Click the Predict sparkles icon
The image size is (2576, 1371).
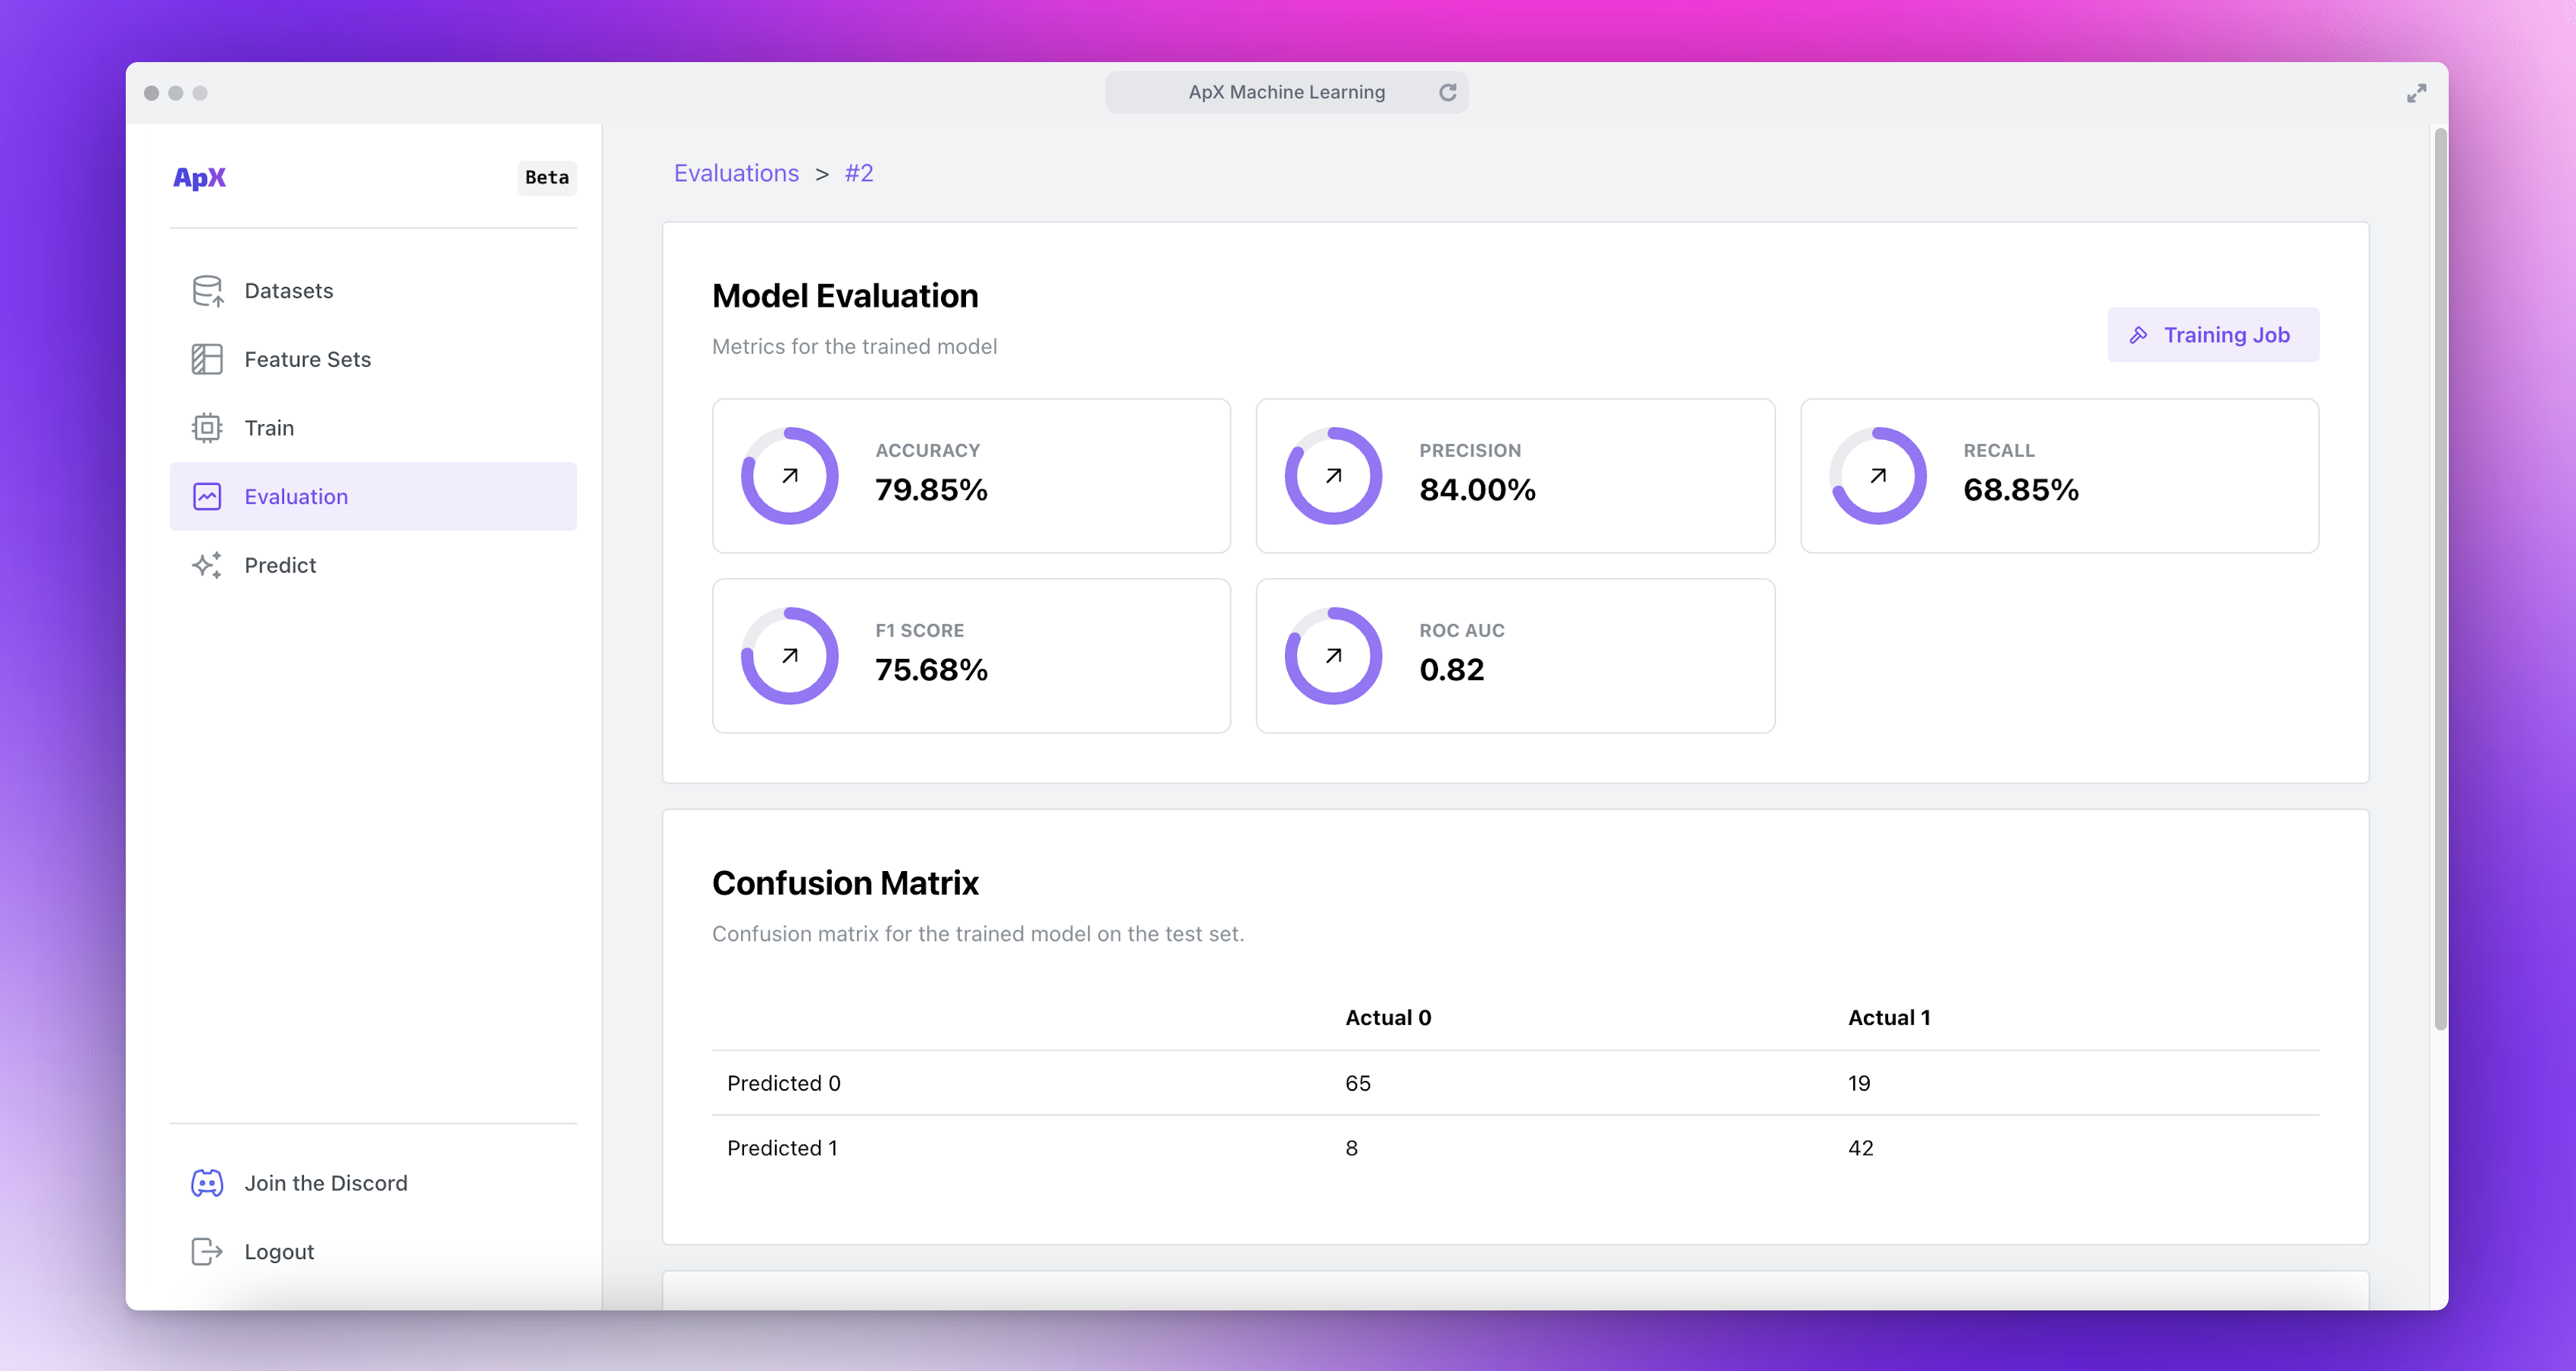tap(207, 565)
